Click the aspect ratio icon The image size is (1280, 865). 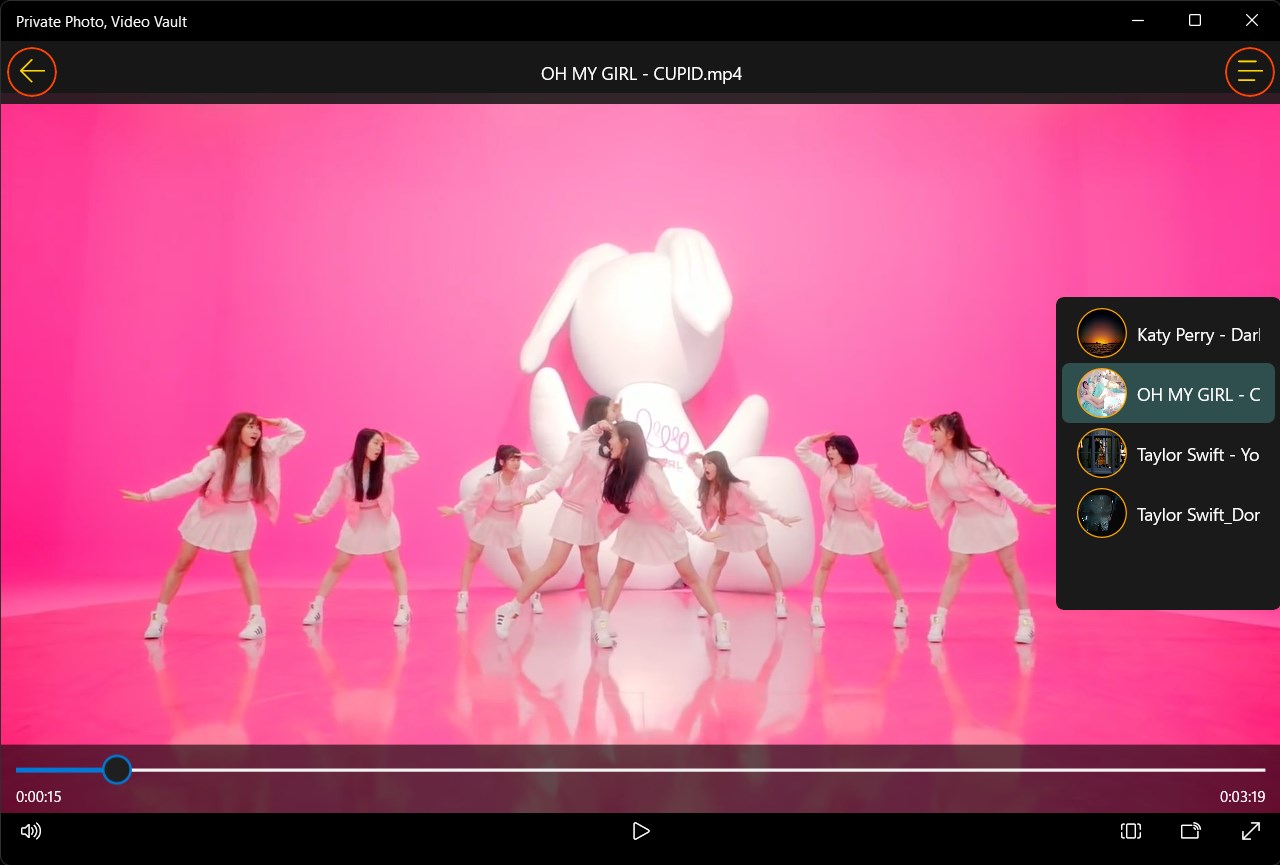coord(1130,831)
